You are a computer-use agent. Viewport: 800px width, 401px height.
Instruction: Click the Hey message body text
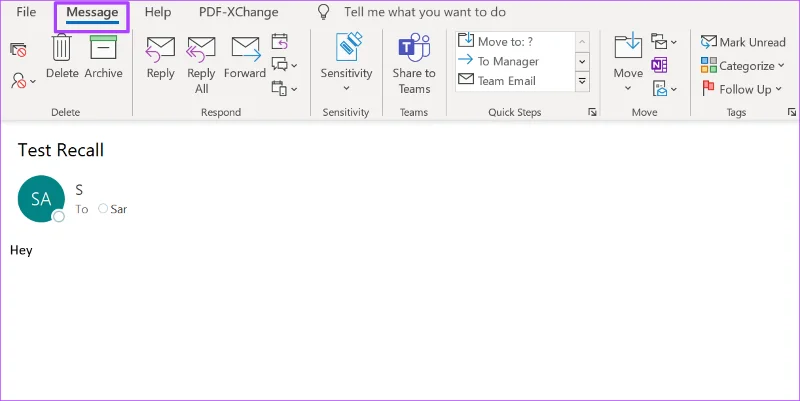coord(21,250)
